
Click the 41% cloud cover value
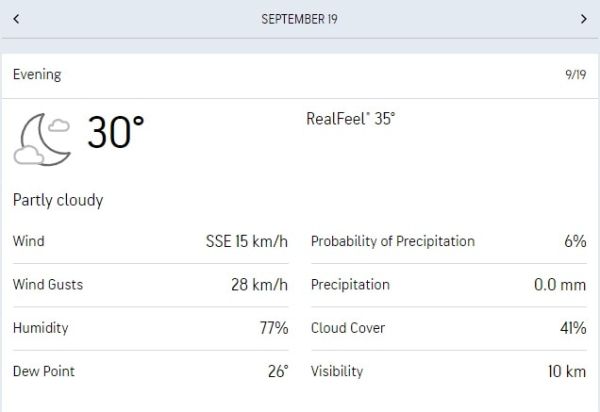[571, 328]
